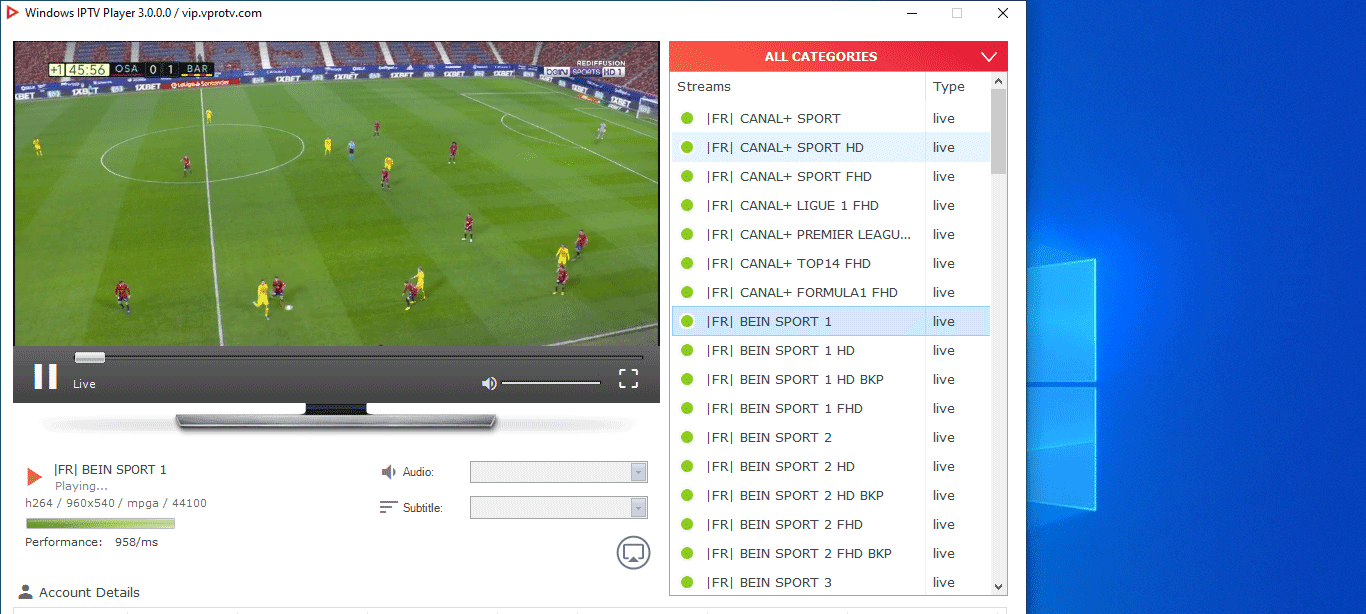Click the Performance 958/ms value
This screenshot has height=614, width=1366.
coord(136,542)
